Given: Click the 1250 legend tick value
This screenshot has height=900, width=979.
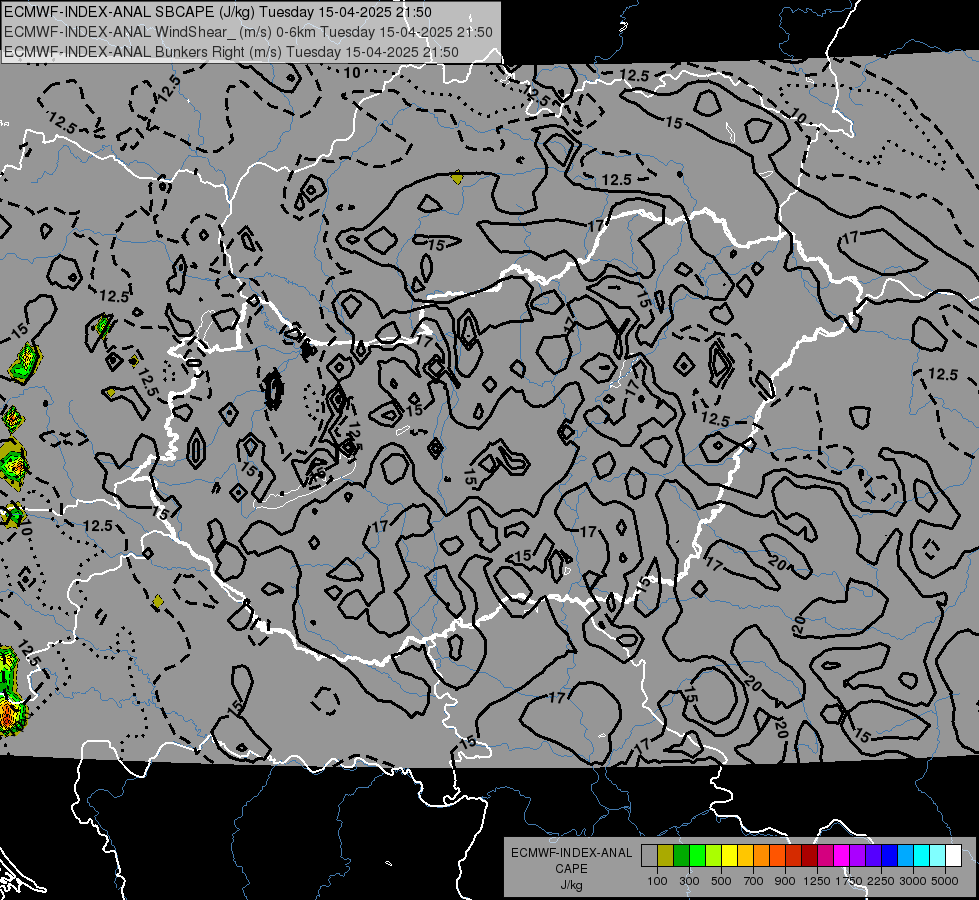Looking at the screenshot, I should (817, 881).
